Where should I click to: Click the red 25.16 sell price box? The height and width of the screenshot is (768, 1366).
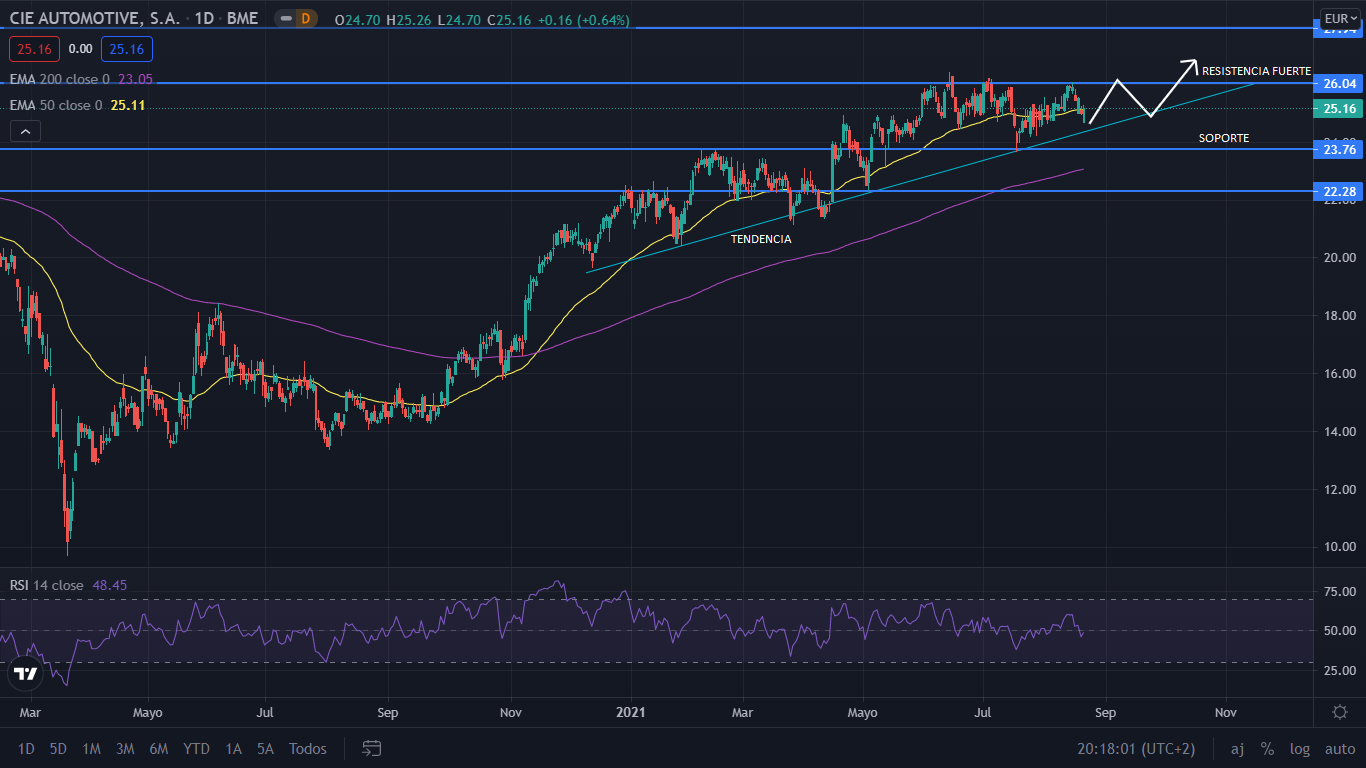(x=34, y=48)
